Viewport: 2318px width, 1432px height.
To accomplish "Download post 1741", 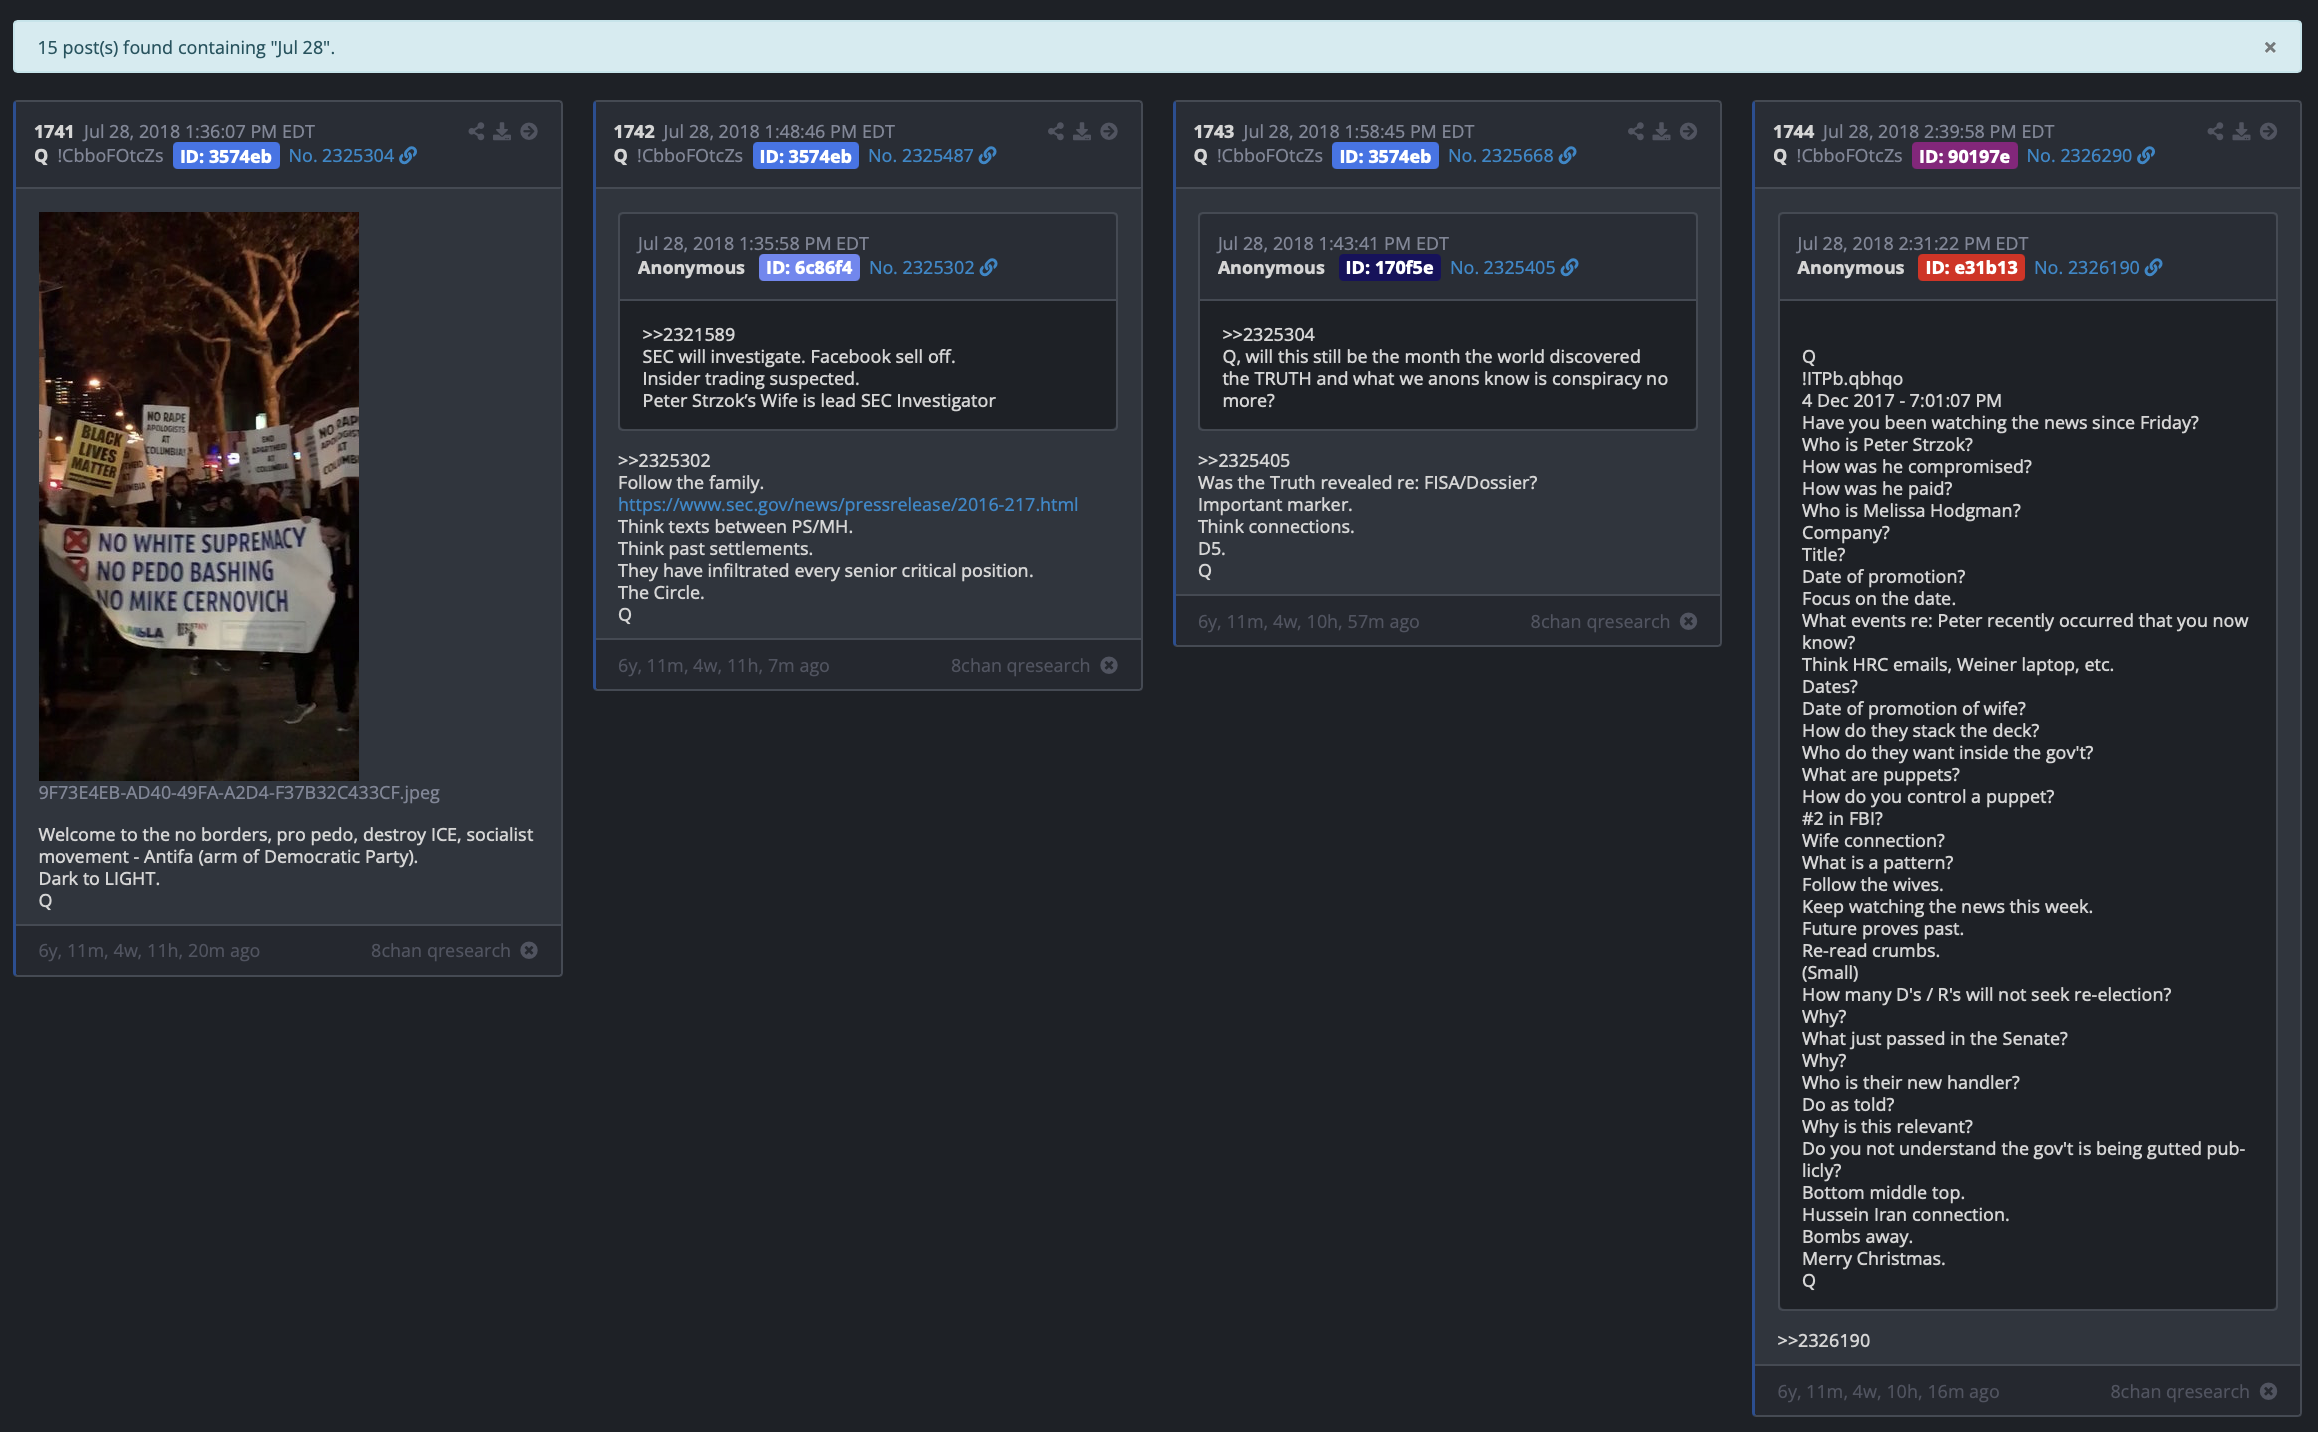I will tap(502, 131).
